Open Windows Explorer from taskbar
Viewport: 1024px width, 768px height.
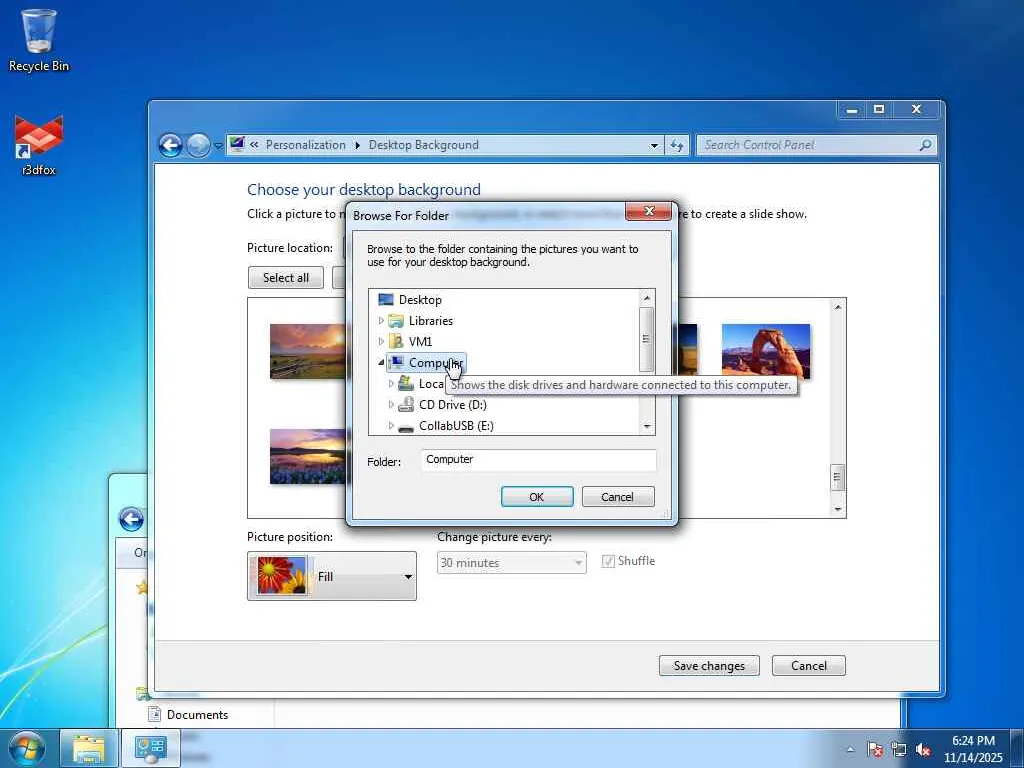89,748
